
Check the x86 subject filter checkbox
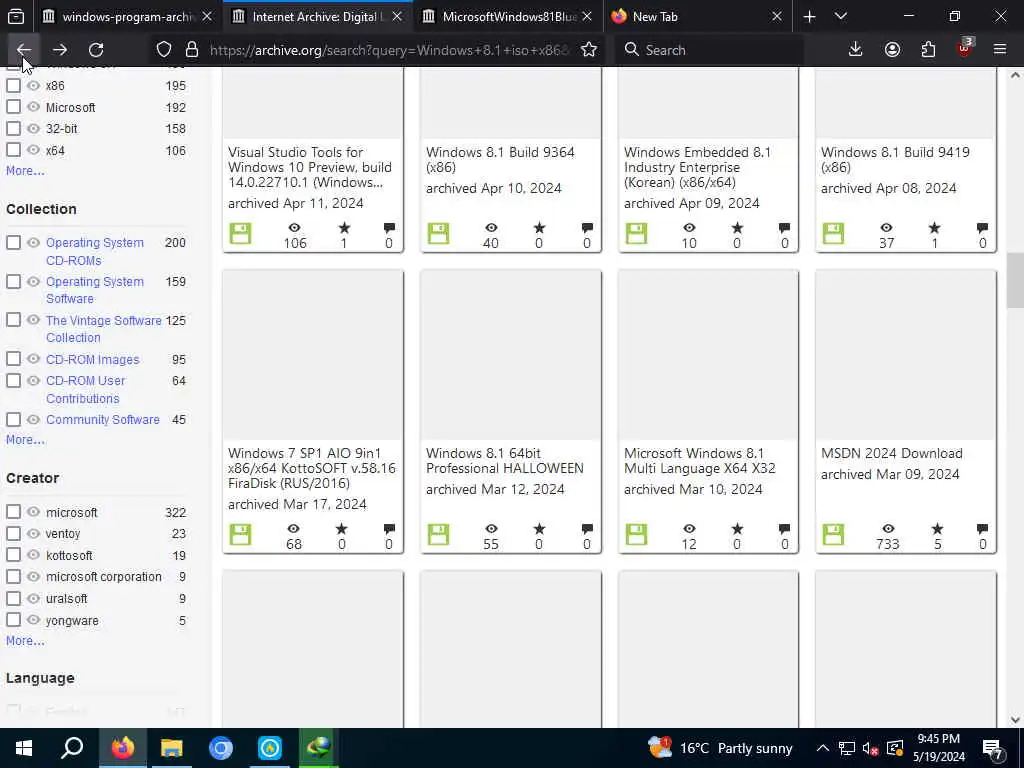[13, 85]
